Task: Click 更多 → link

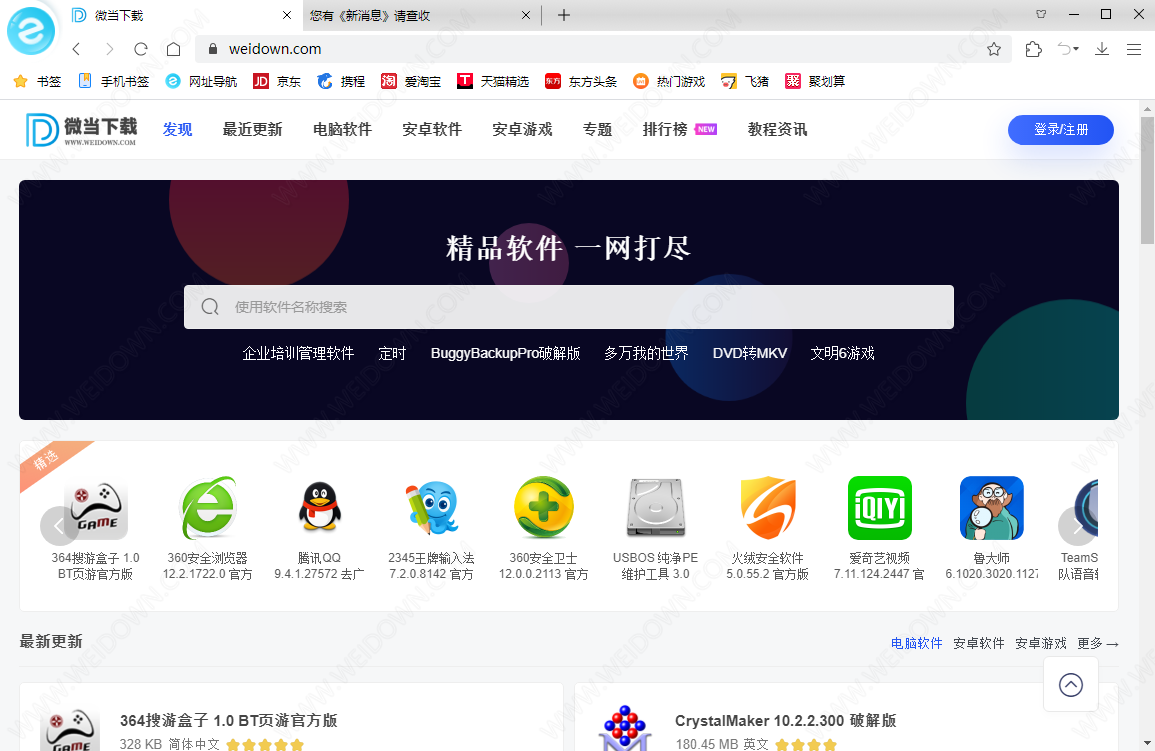Action: click(x=1098, y=644)
